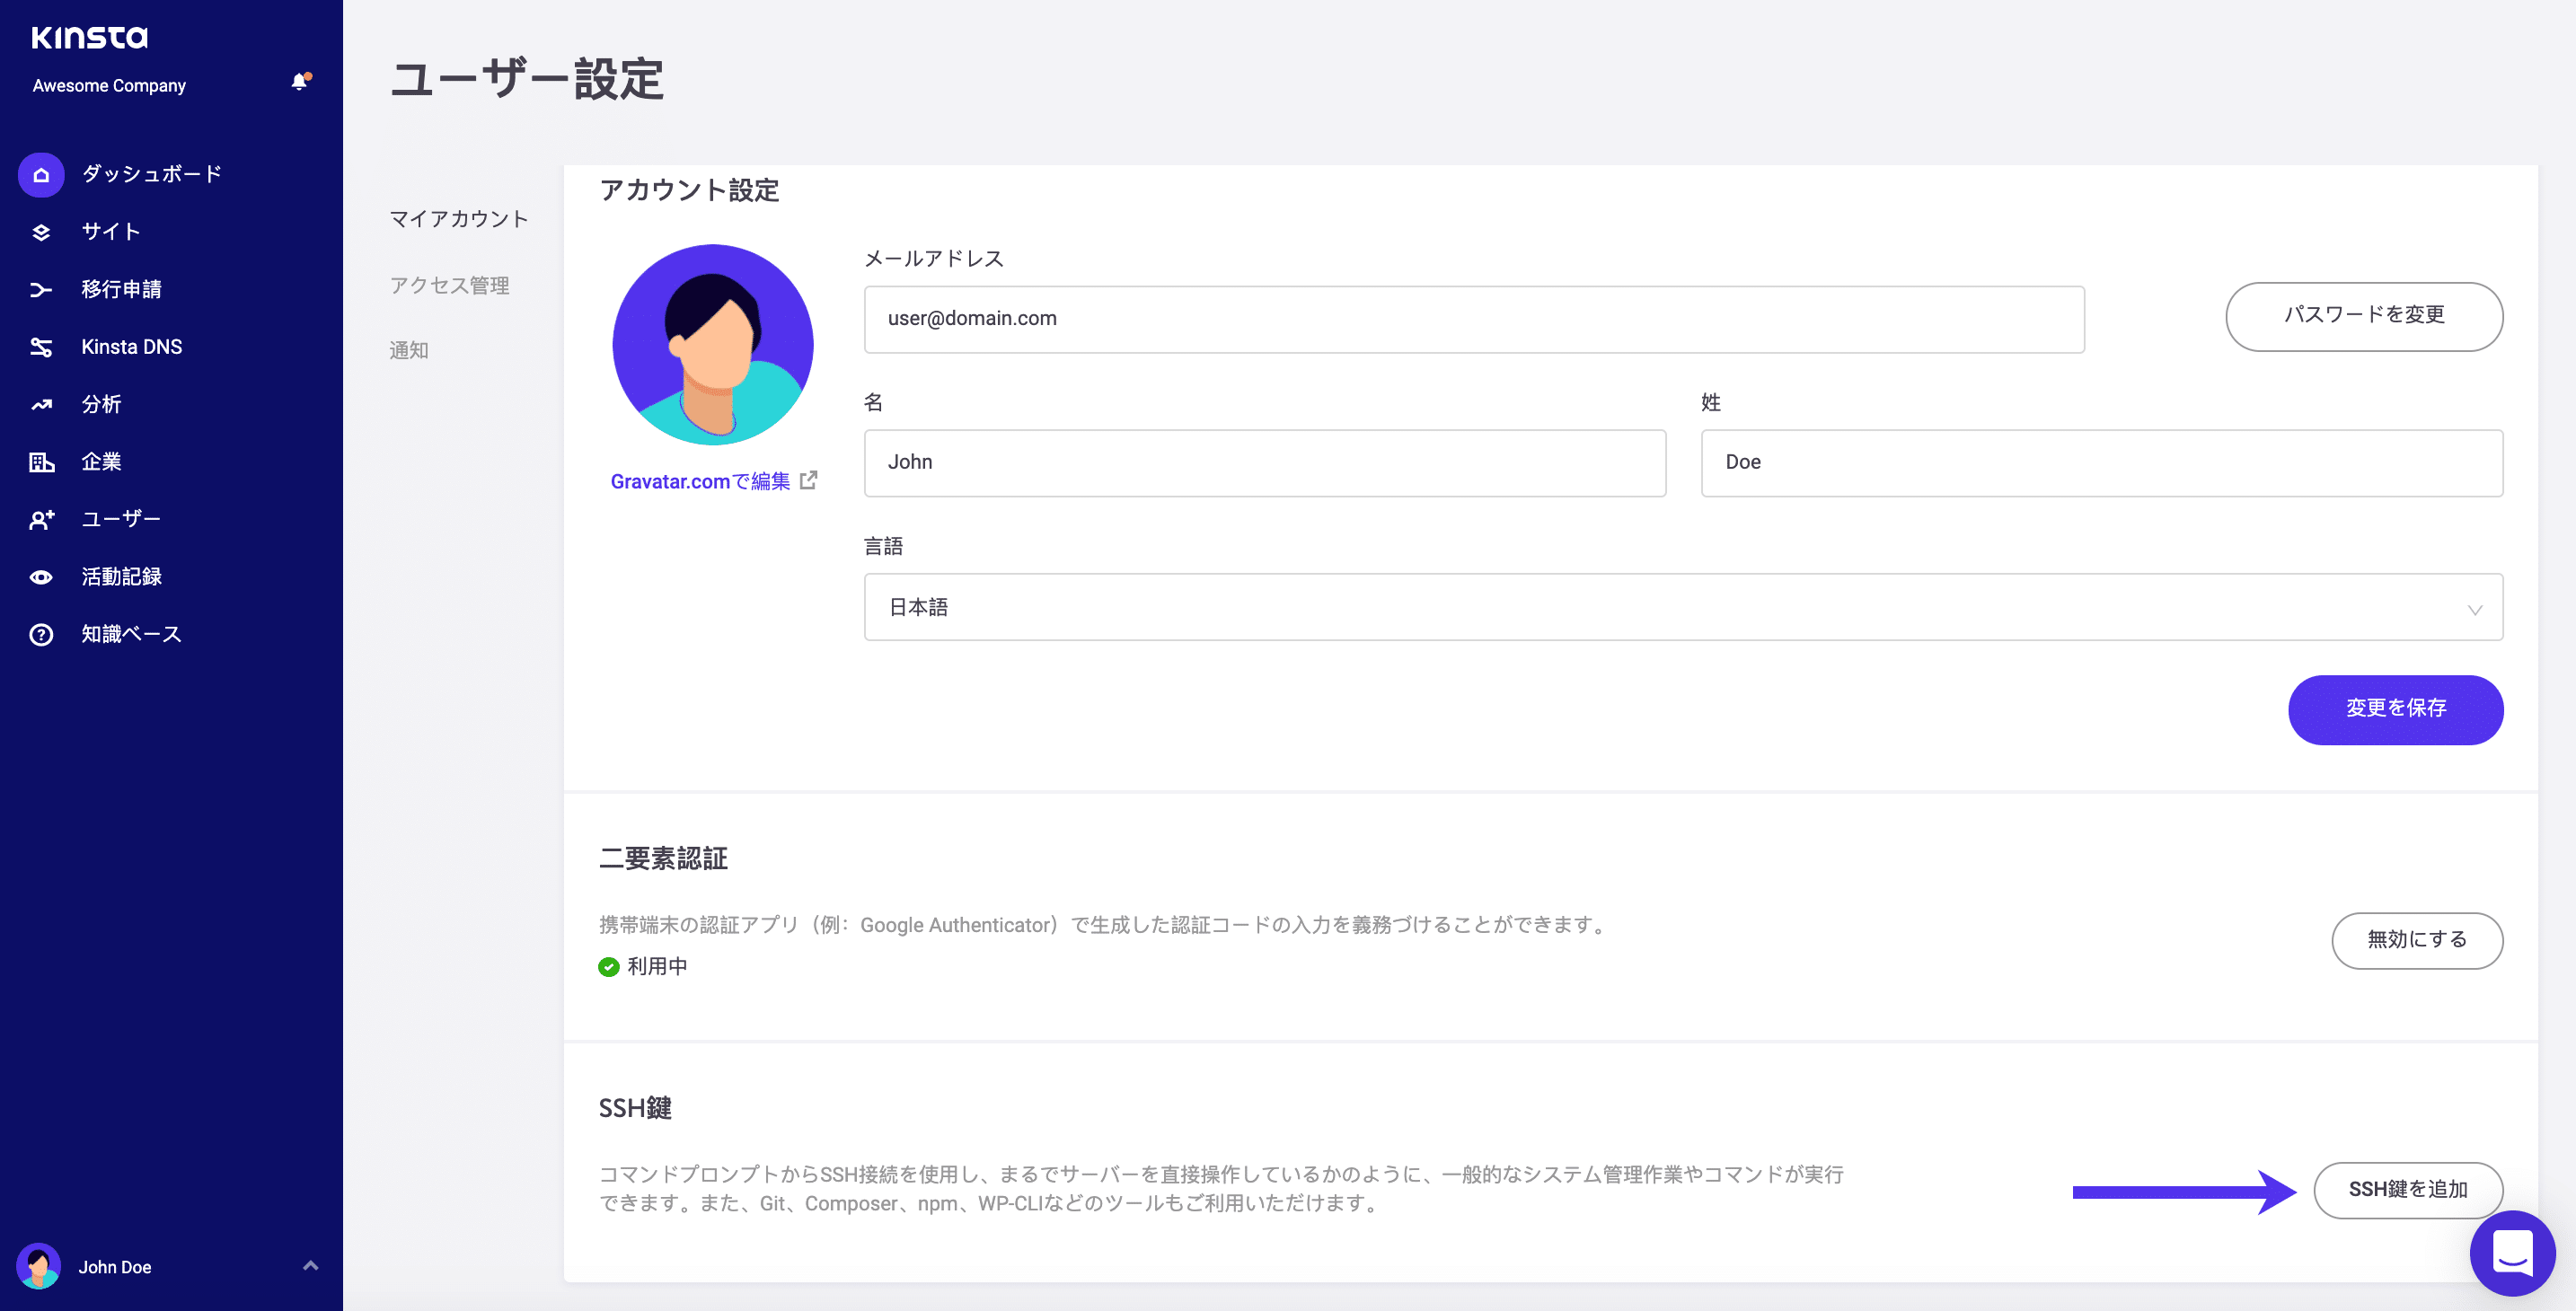Open the ダッシュボード home icon
Viewport: 2576px width, 1311px height.
pyautogui.click(x=41, y=175)
